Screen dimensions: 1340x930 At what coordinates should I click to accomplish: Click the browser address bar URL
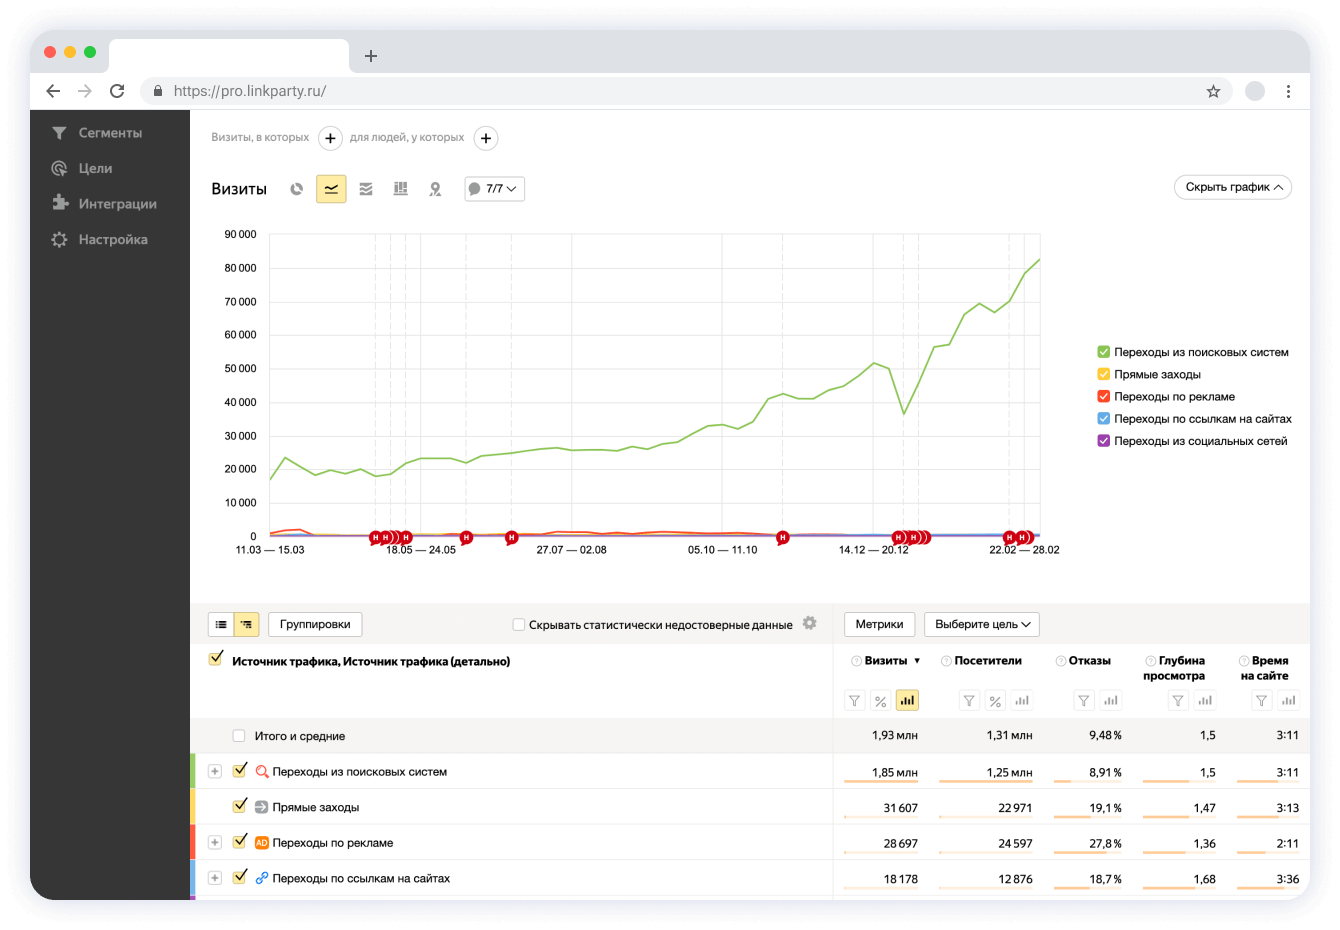pyautogui.click(x=250, y=91)
